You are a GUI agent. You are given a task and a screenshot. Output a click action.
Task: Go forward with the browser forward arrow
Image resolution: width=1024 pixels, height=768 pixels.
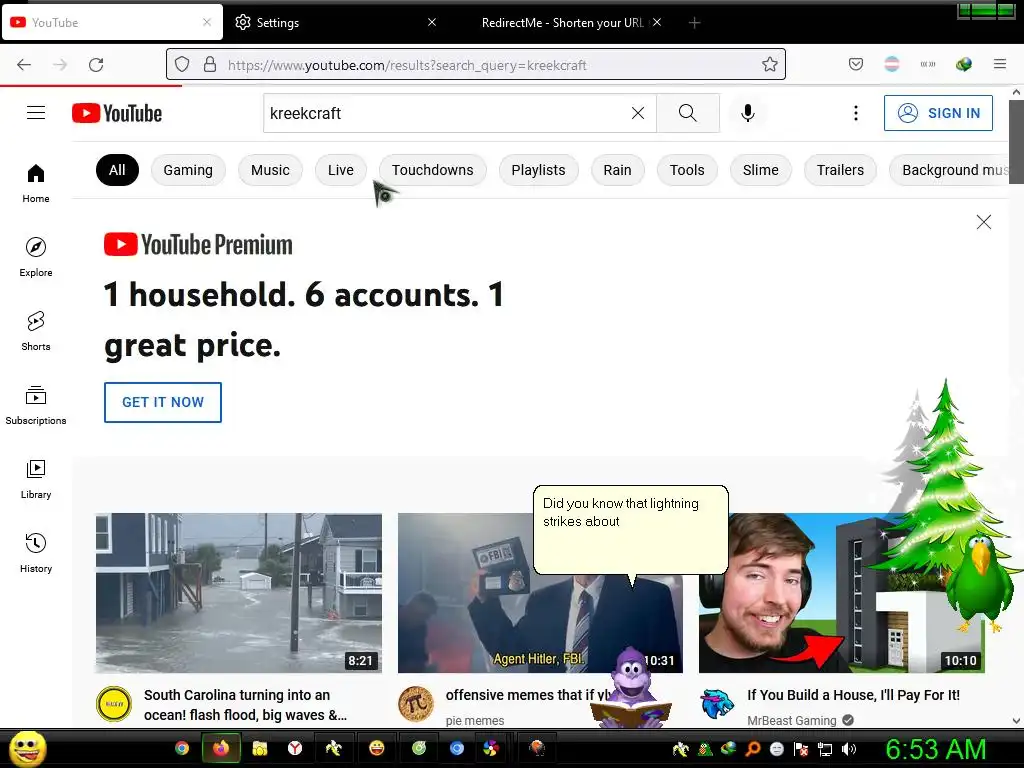pyautogui.click(x=60, y=65)
